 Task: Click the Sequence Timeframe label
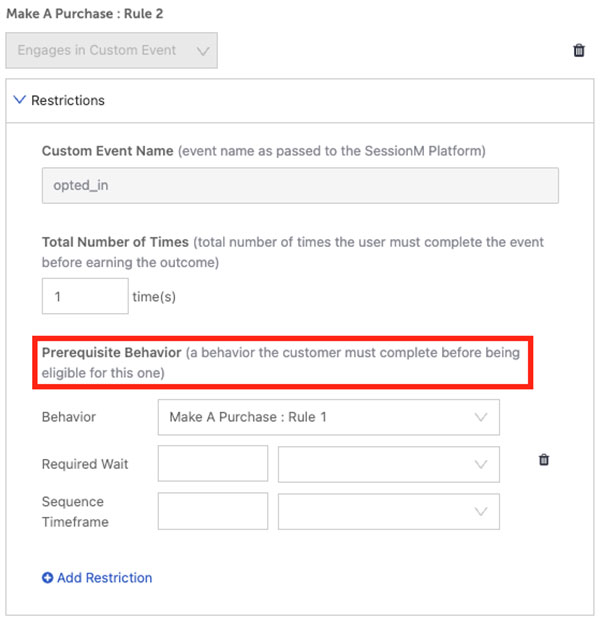point(73,510)
